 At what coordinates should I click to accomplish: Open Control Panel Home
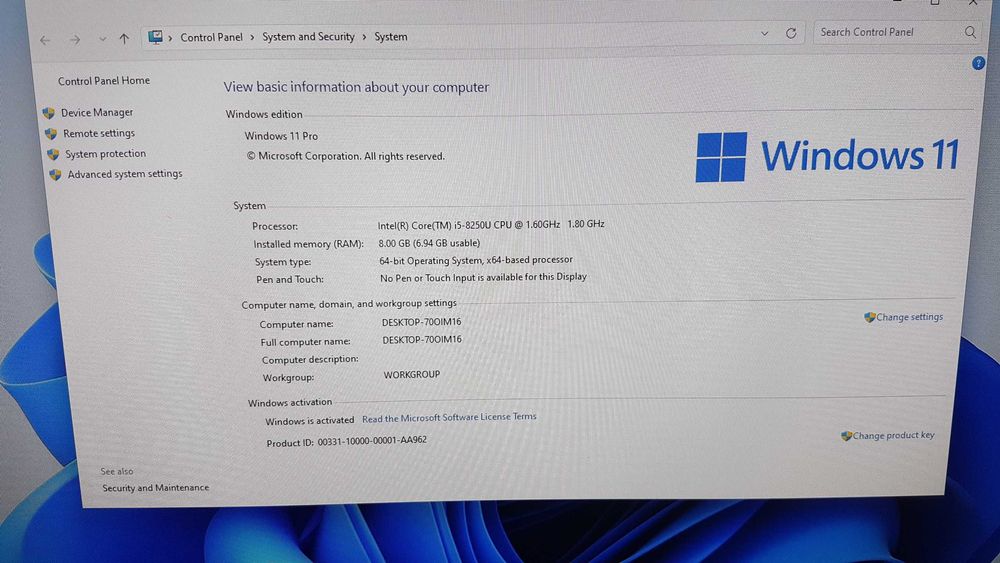(x=104, y=80)
